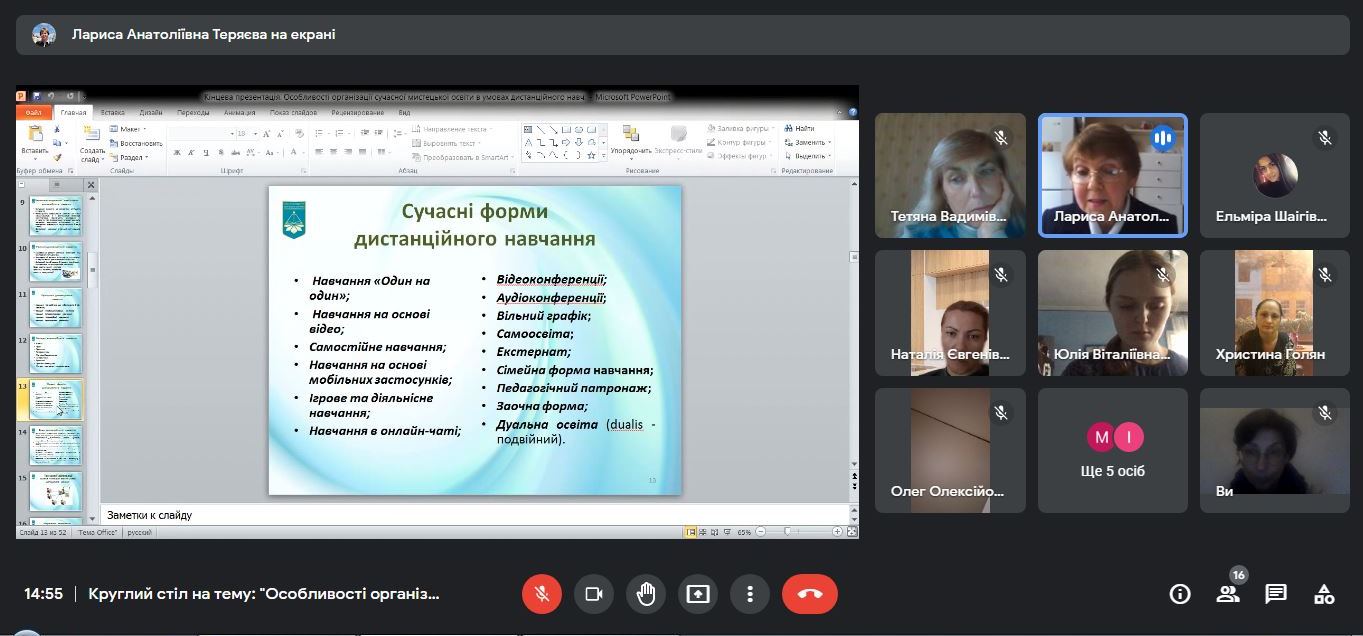
Task: Unmute the microphone in the call bar
Action: [542, 594]
